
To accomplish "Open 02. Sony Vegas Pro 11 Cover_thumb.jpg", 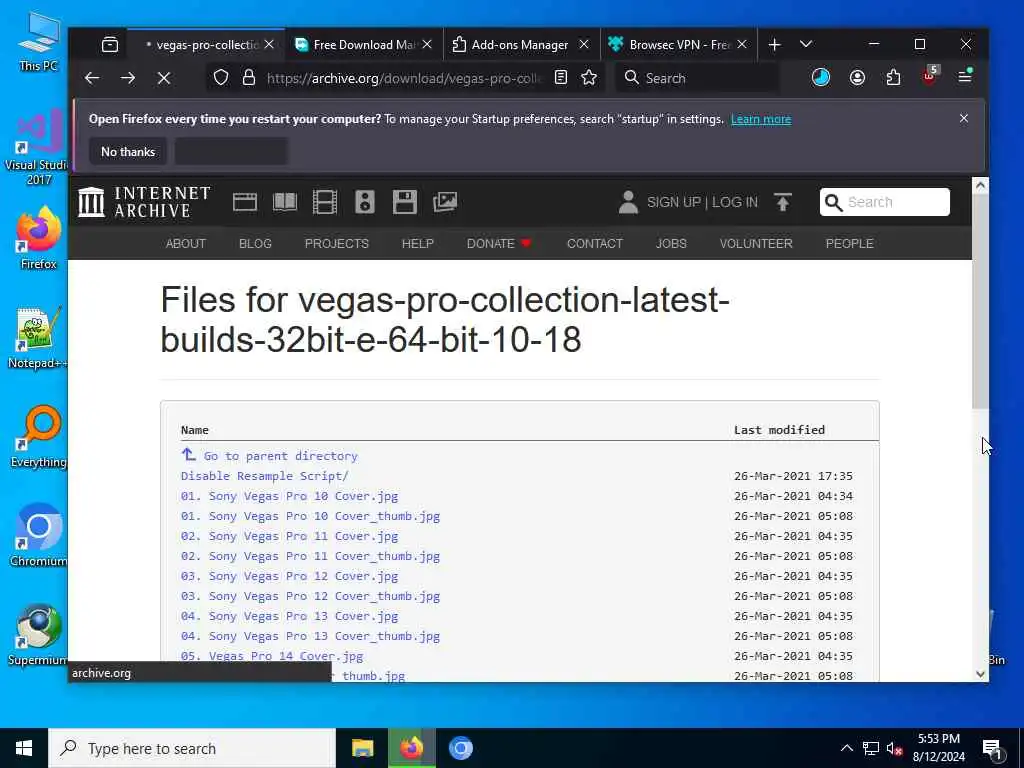I will point(310,556).
